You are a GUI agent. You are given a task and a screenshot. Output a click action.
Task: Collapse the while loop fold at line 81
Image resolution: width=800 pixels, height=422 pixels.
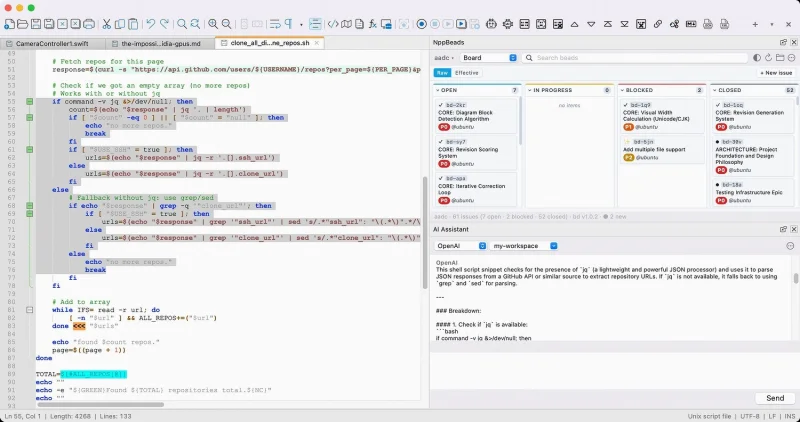pos(30,310)
